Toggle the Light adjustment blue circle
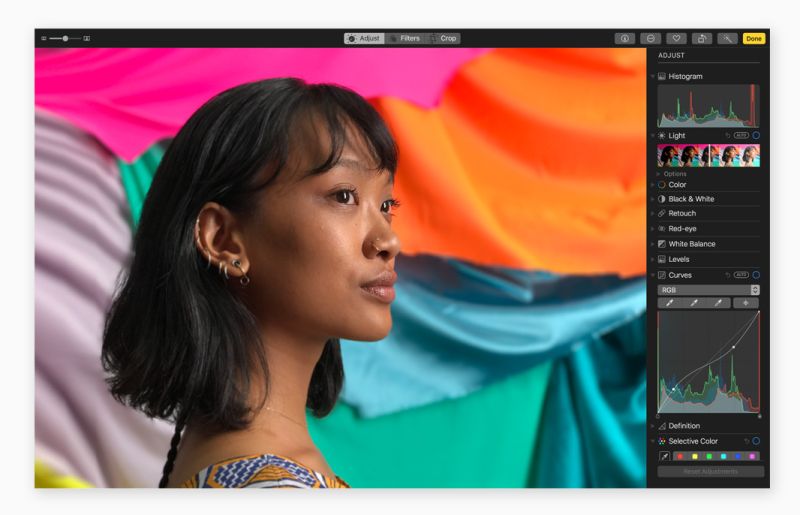Image resolution: width=800 pixels, height=515 pixels. click(756, 135)
